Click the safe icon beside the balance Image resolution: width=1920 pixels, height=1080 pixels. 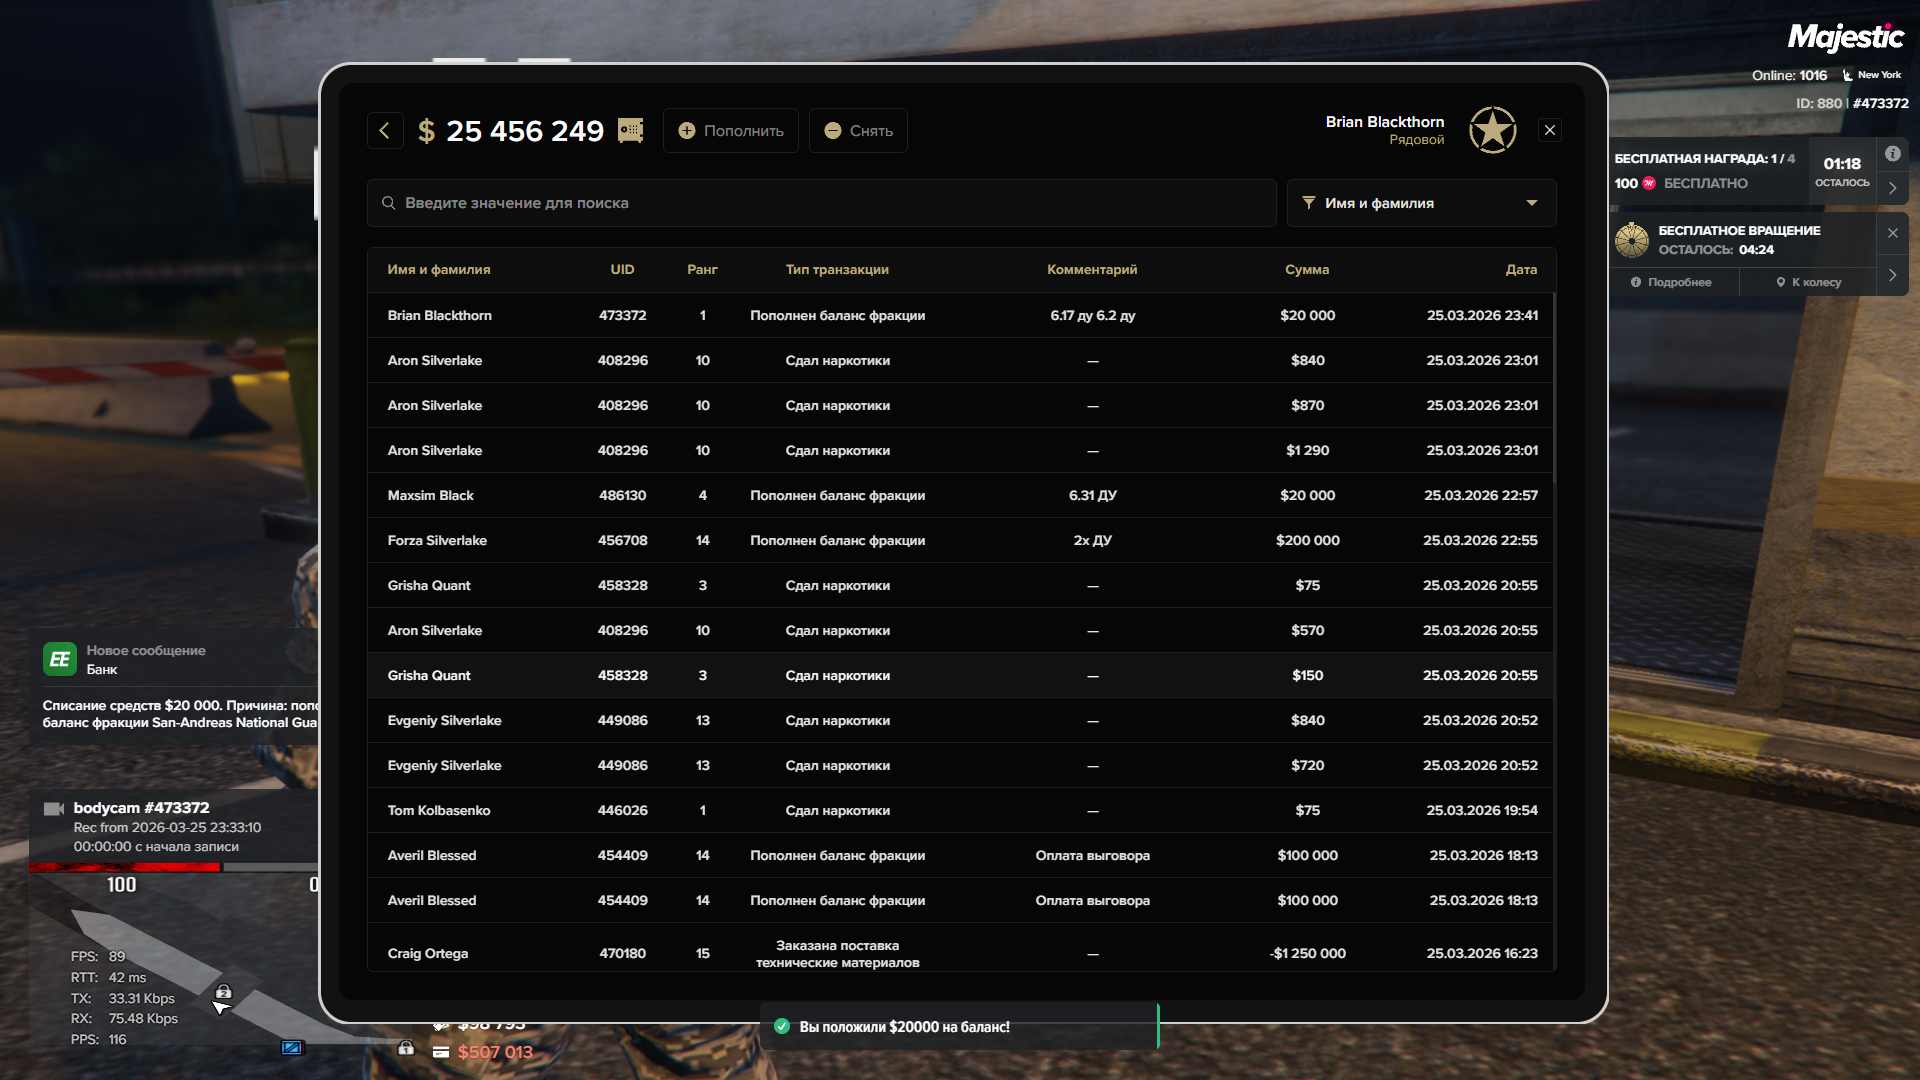click(631, 131)
